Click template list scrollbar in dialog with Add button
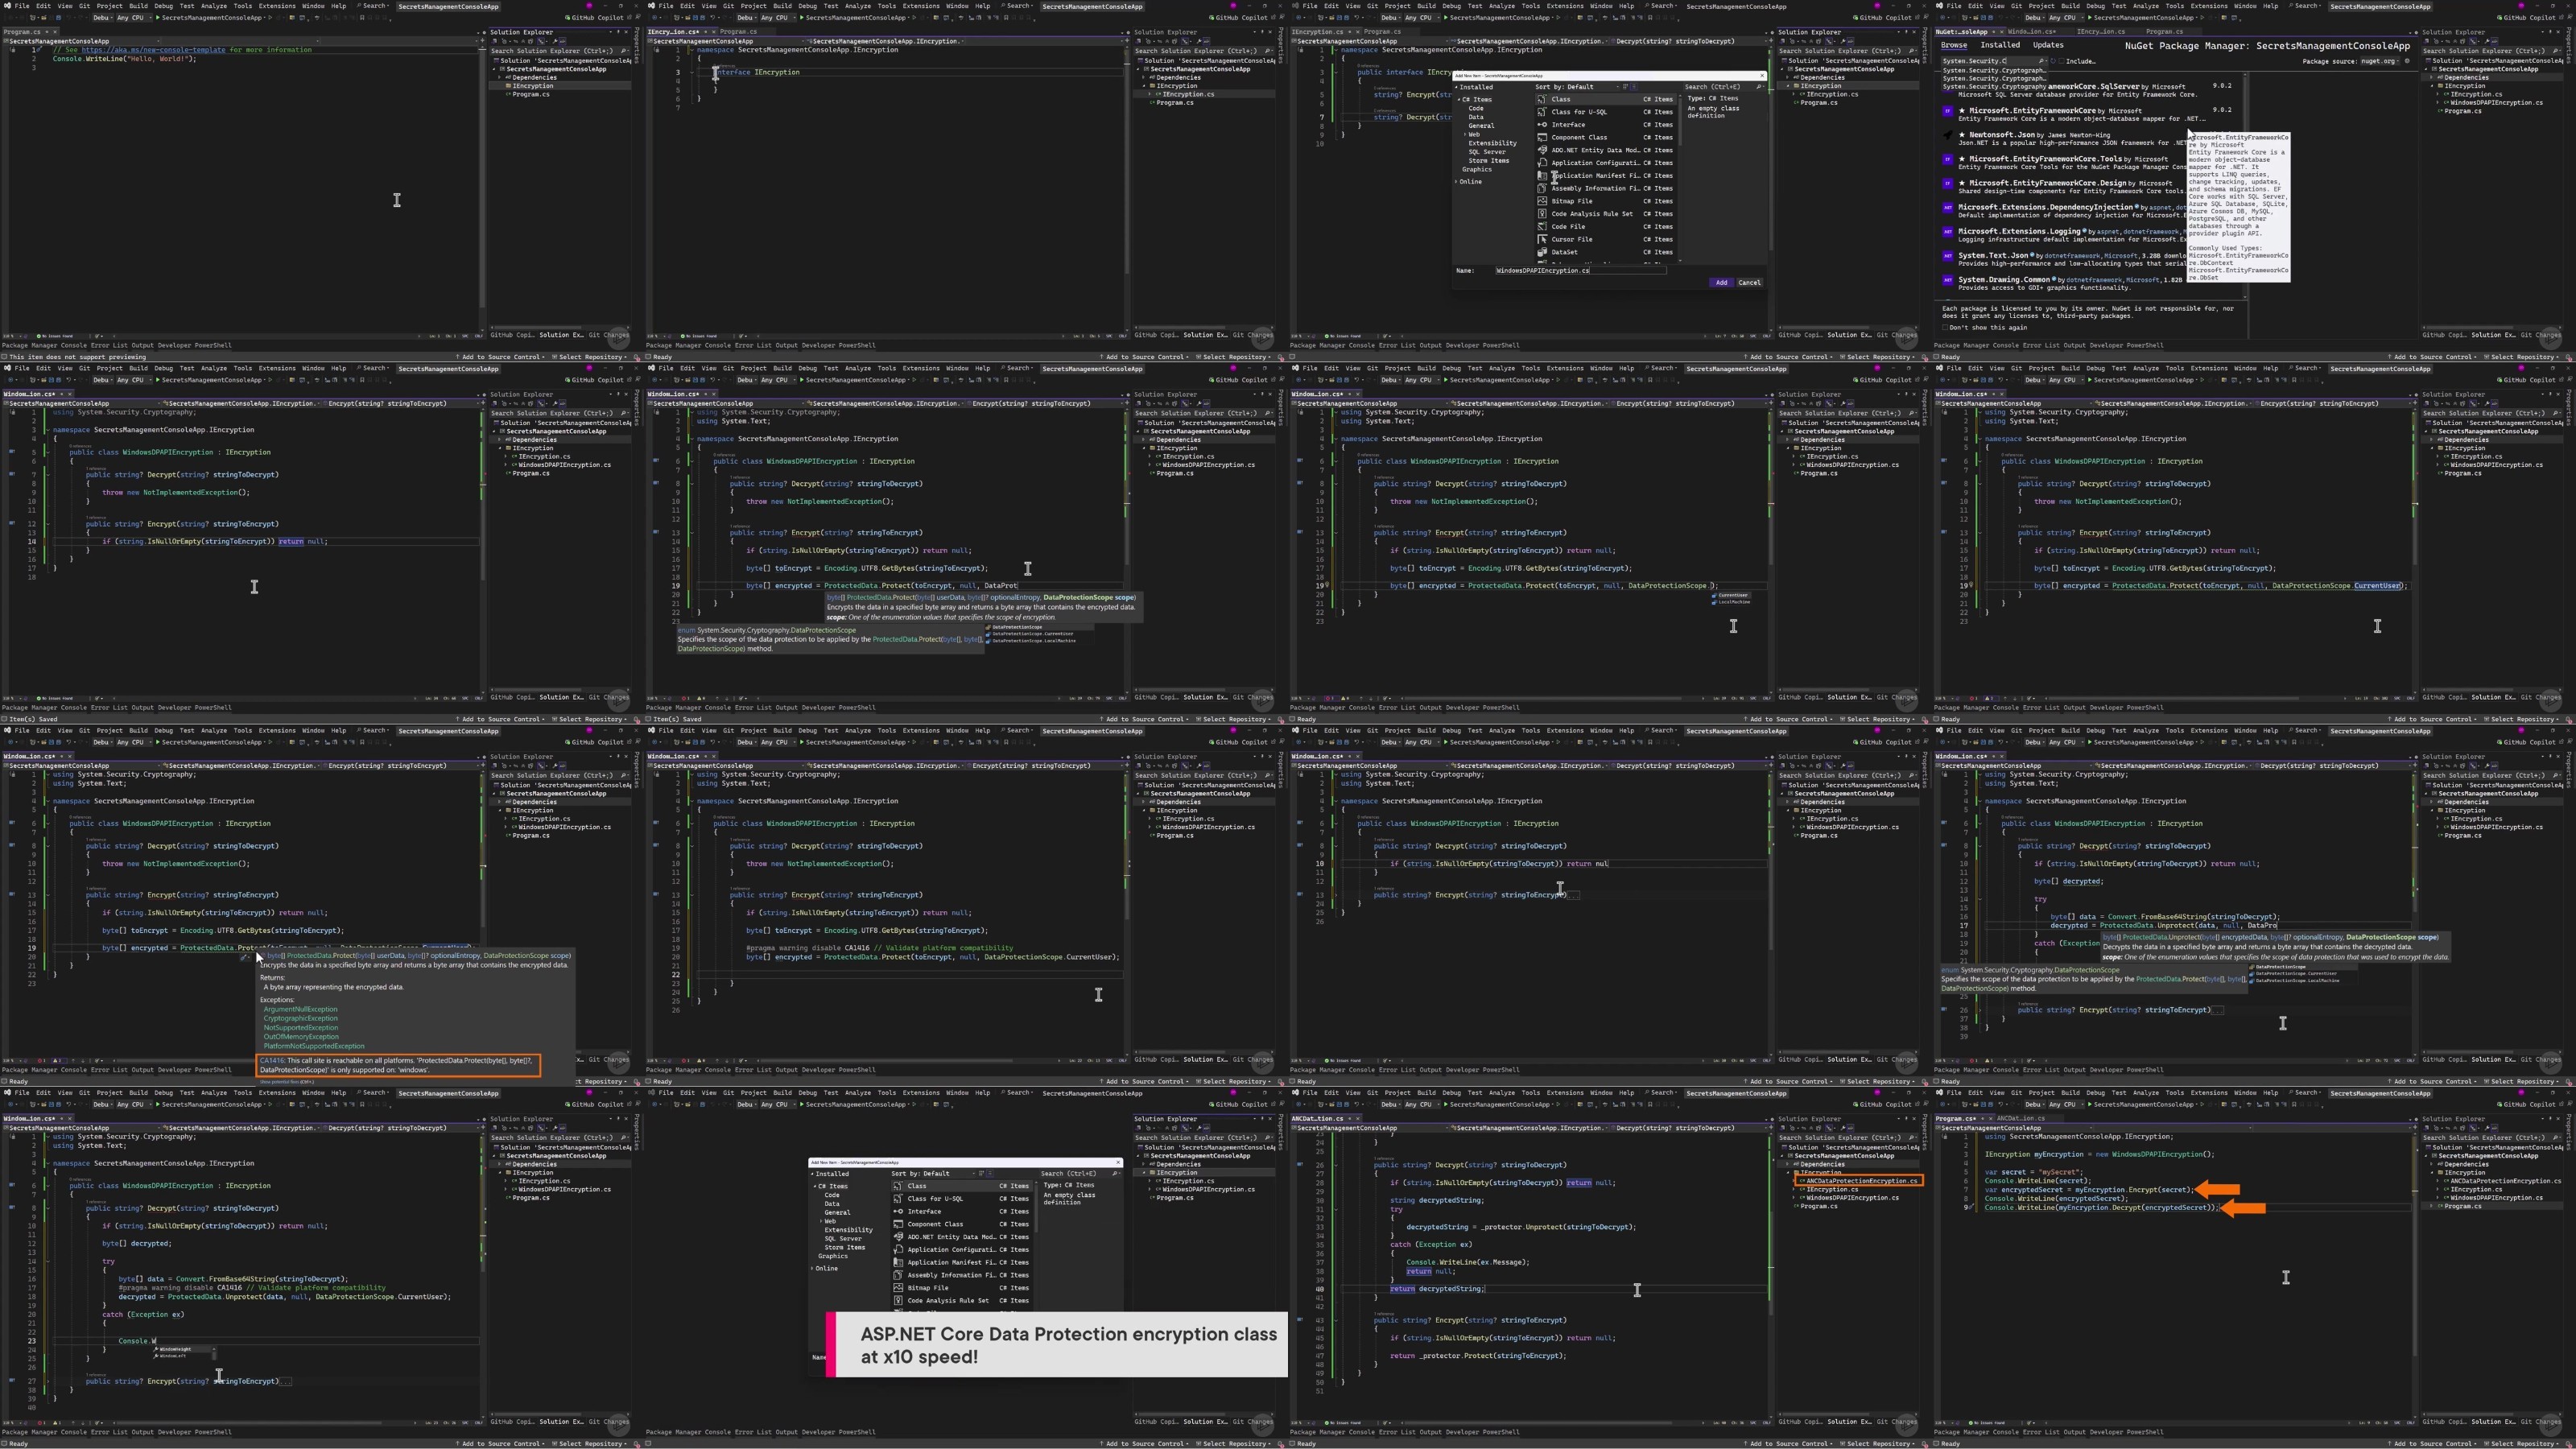The width and height of the screenshot is (2576, 1449). click(x=1680, y=178)
